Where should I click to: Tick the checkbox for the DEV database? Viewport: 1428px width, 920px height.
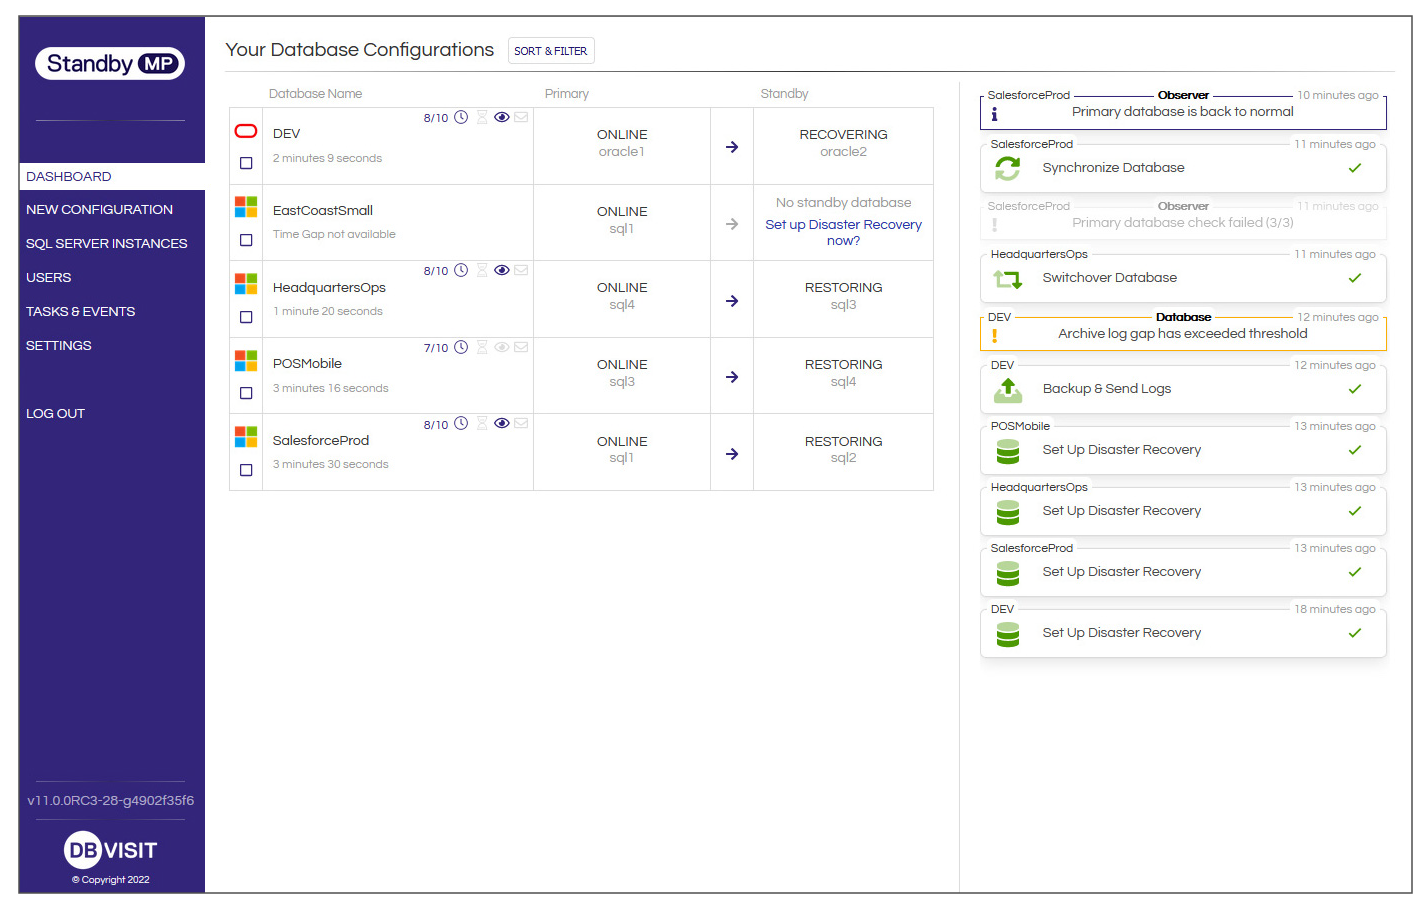(x=246, y=163)
